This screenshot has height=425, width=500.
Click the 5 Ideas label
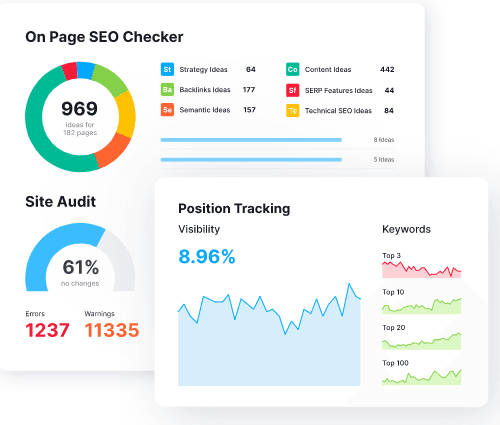[384, 160]
